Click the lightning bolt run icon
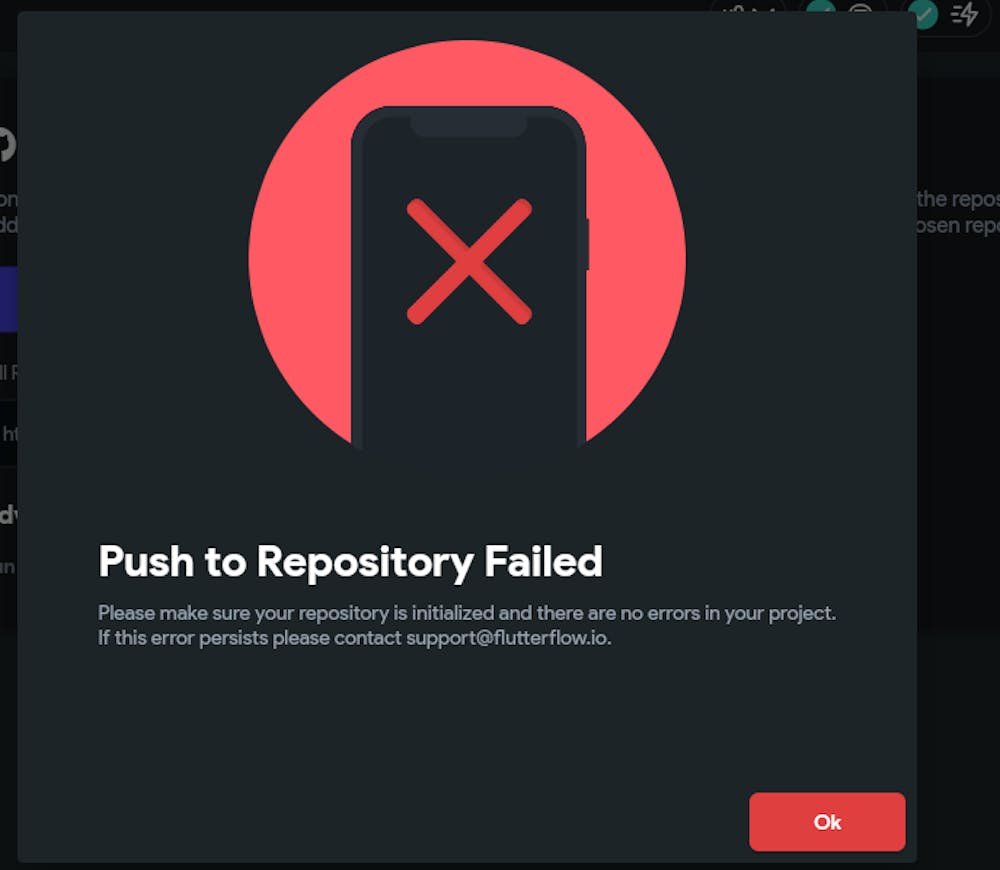Screen dimensions: 1000x870 click(x=964, y=13)
